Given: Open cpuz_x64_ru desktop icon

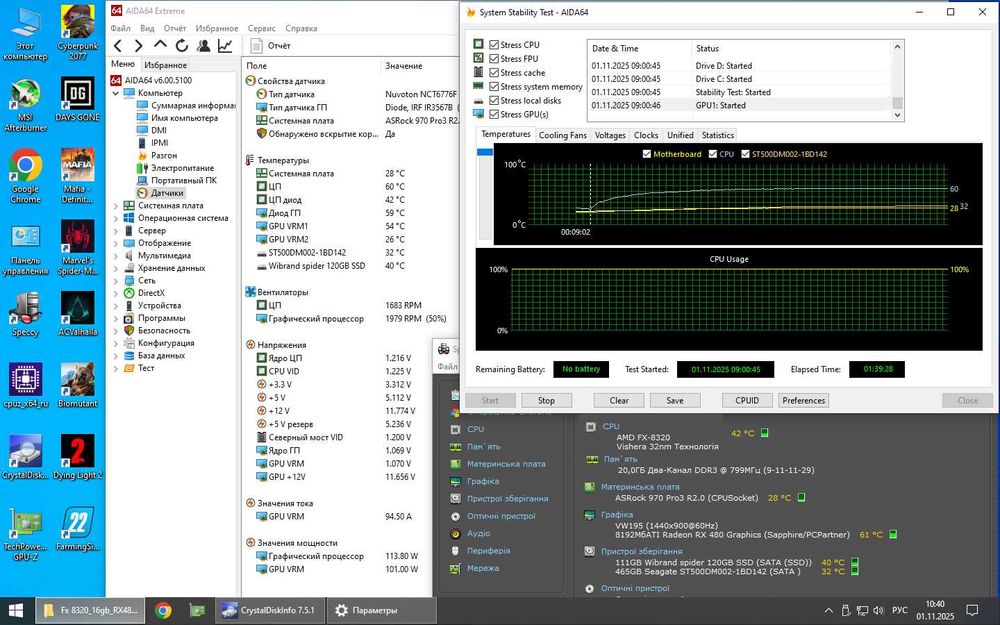Looking at the screenshot, I should [26, 386].
